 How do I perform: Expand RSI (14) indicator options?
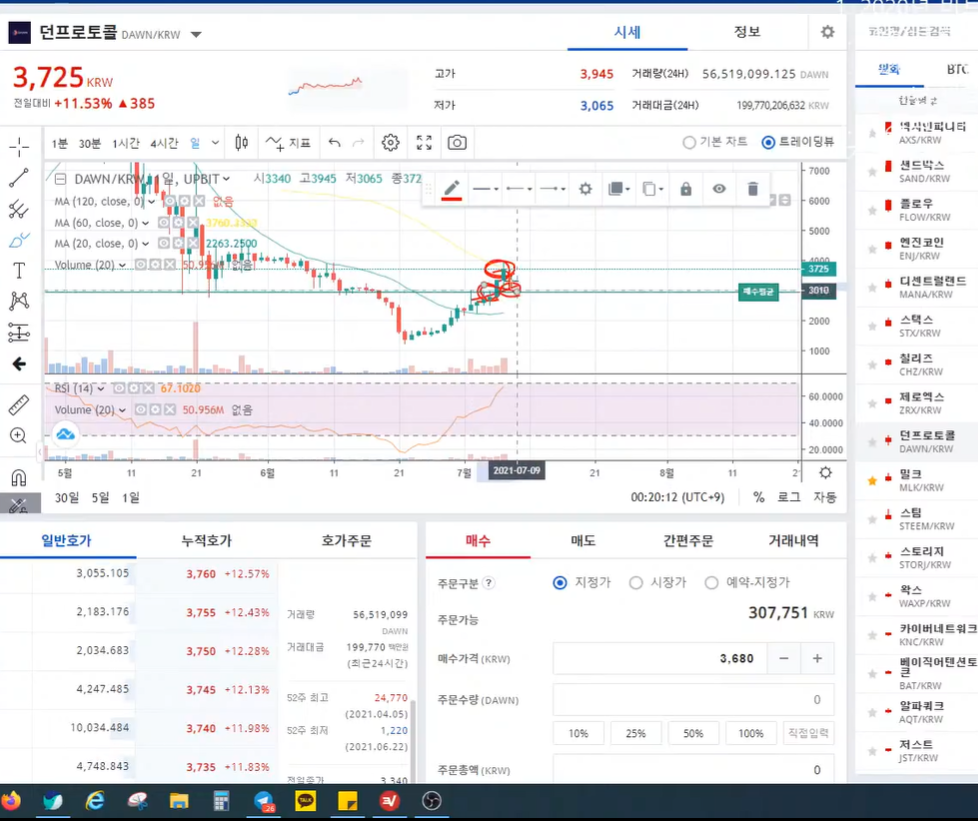pos(100,389)
